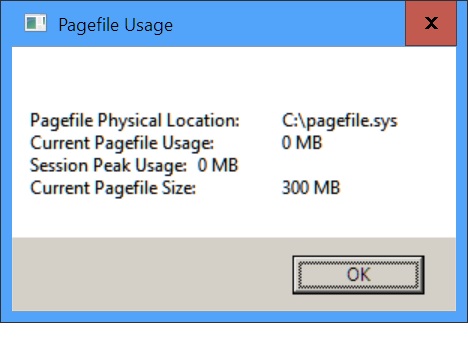Image resolution: width=468 pixels, height=360 pixels.
Task: Click the 0 MB current usage value
Action: pos(302,143)
